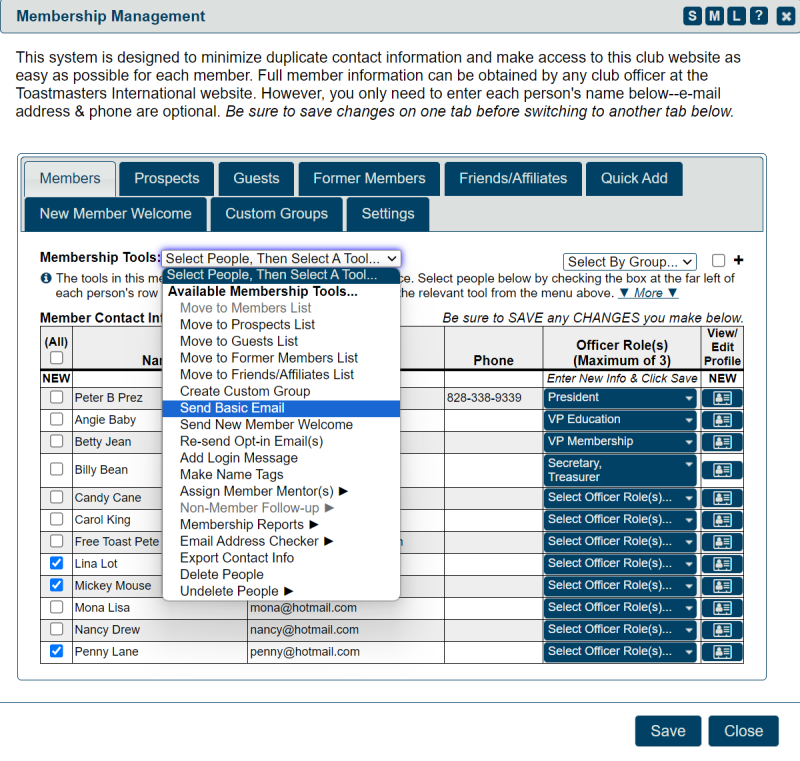Open the New Member Welcome tab
Viewport: 800px width, 761px height.
click(x=116, y=214)
